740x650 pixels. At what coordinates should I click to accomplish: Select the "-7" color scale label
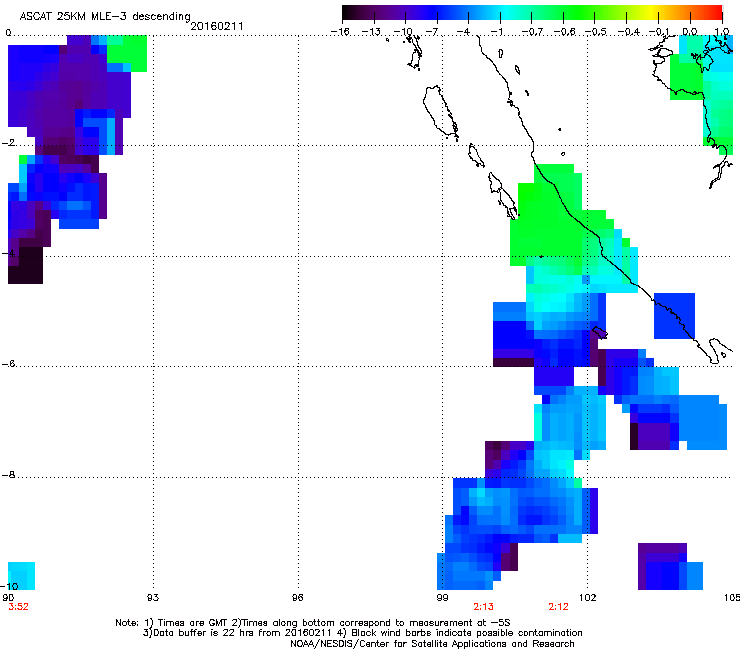431,32
